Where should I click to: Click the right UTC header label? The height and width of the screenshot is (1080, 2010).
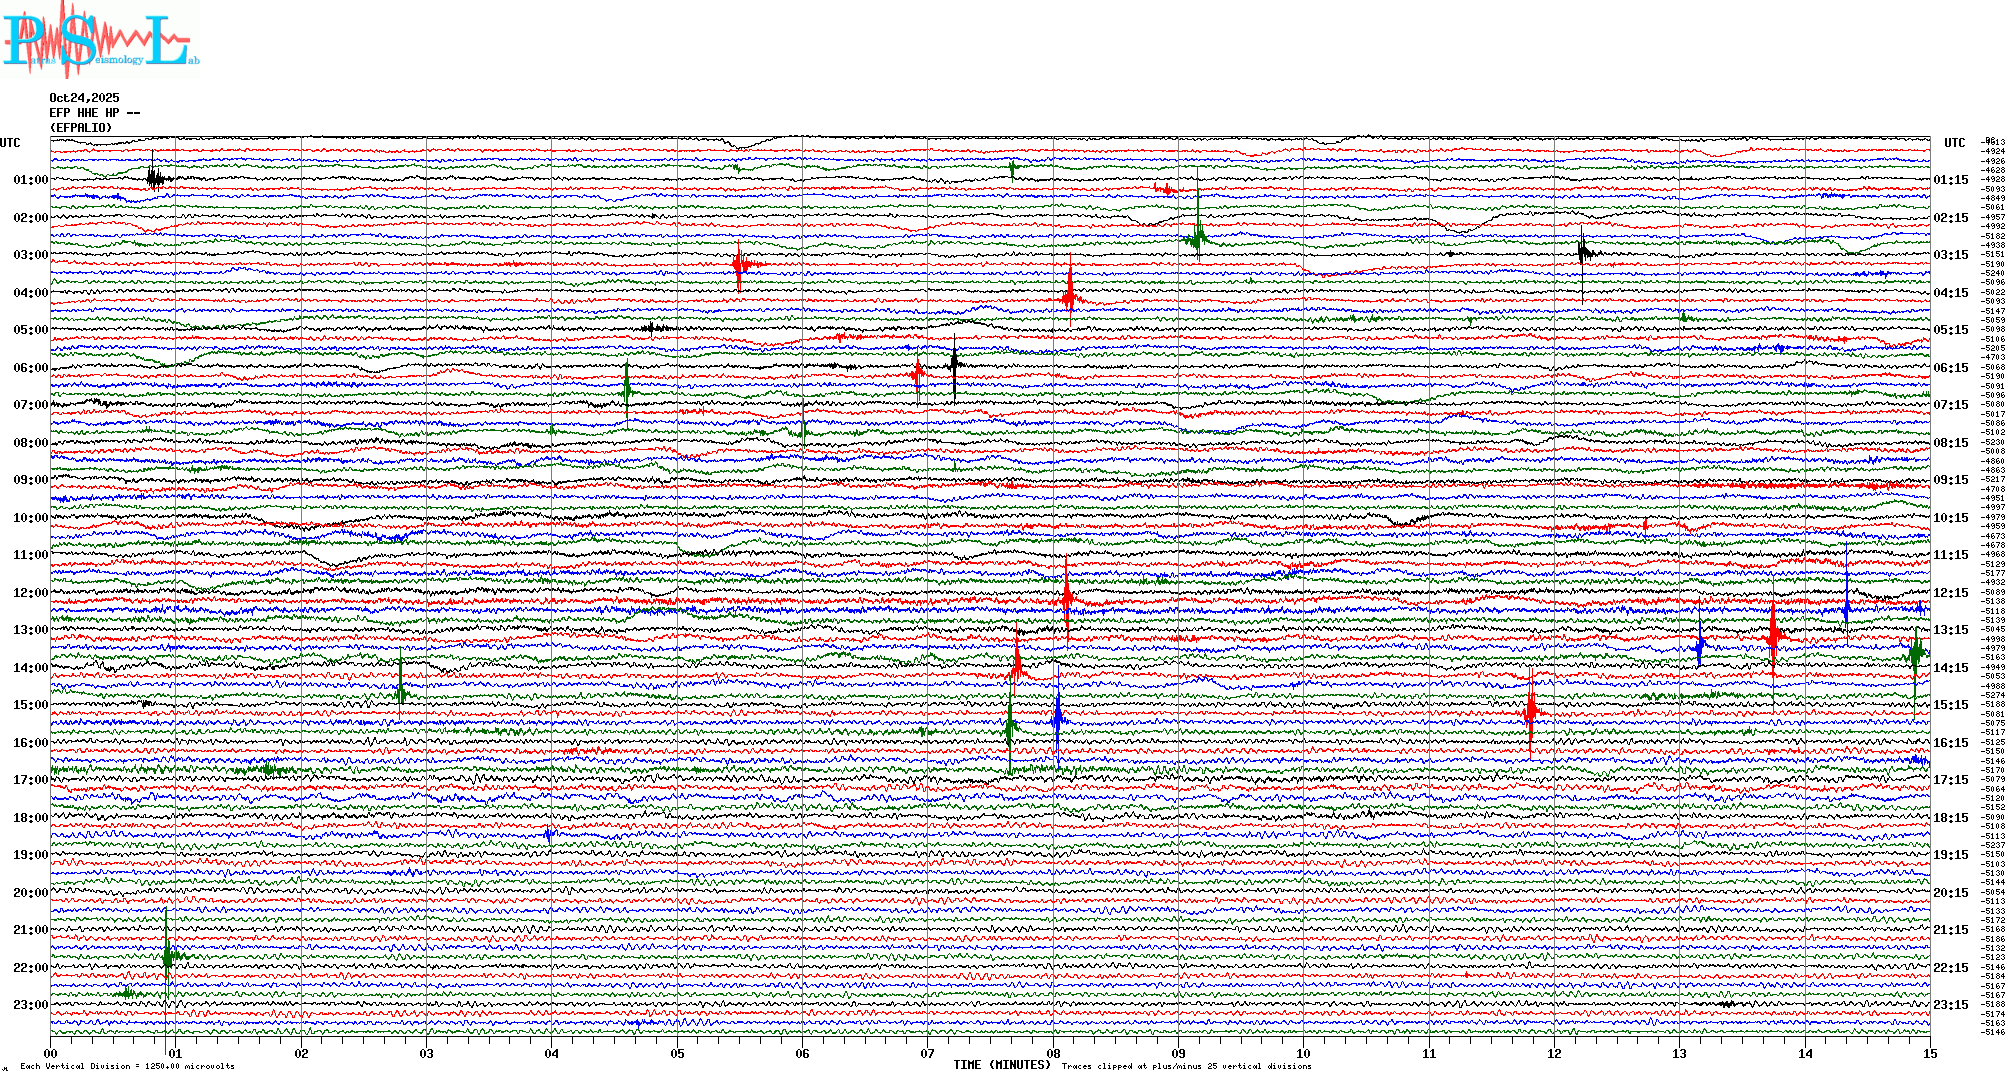pos(1954,143)
